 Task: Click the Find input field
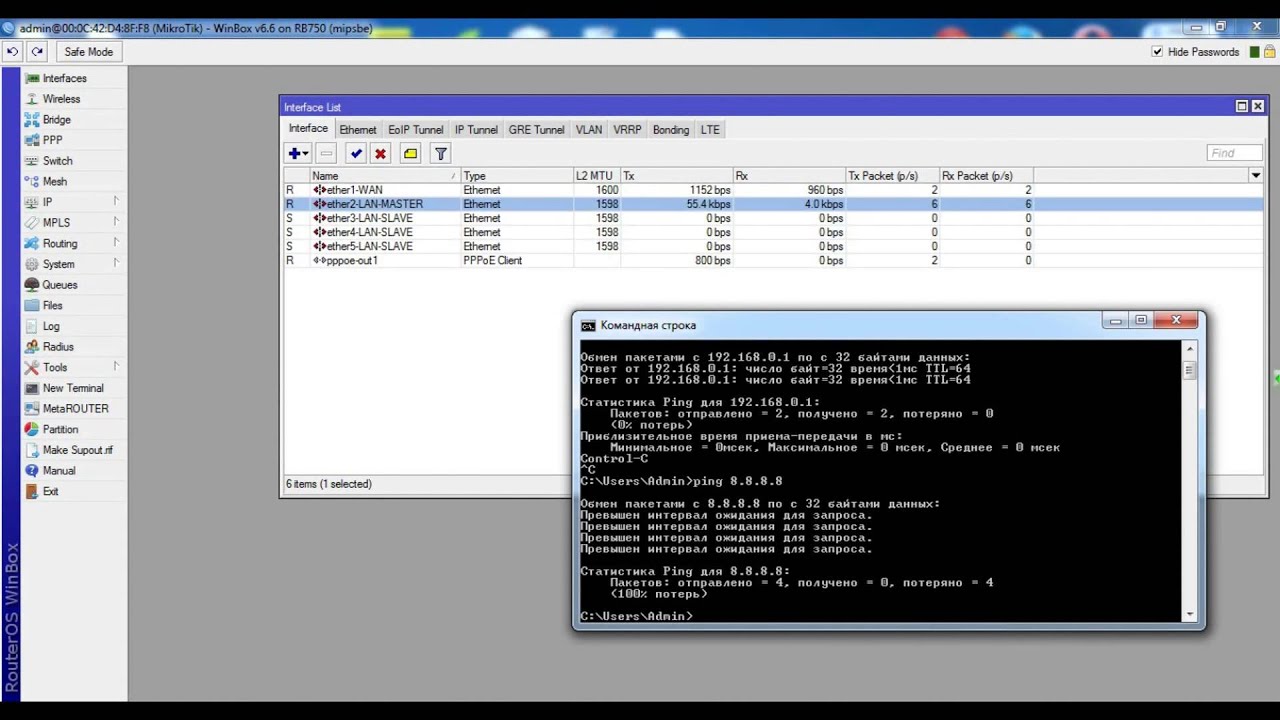coord(1235,153)
